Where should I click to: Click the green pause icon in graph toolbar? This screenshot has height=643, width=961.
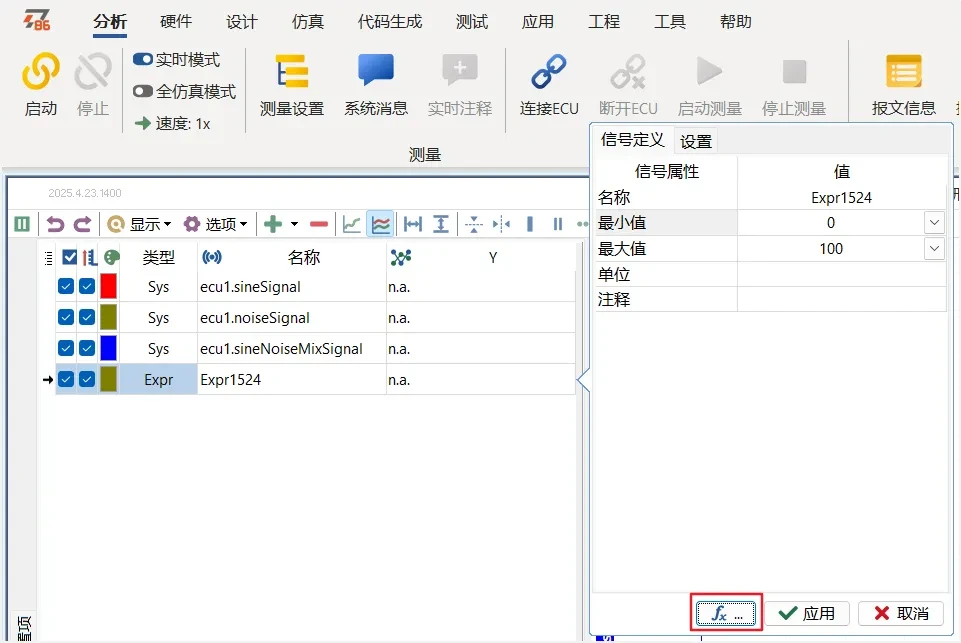[22, 224]
